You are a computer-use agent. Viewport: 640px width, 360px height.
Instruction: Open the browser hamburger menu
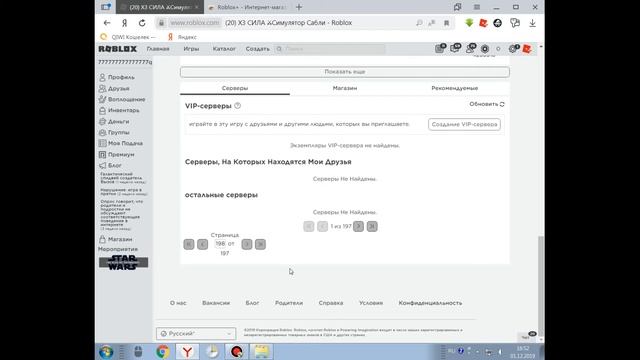pos(477,7)
